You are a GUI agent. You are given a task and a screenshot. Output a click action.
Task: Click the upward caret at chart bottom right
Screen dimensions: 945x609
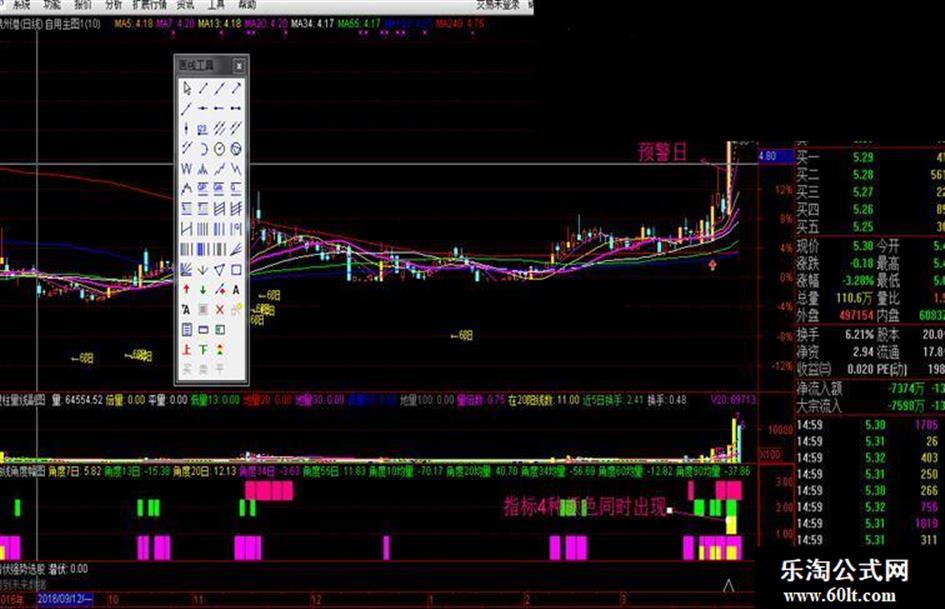[728, 585]
